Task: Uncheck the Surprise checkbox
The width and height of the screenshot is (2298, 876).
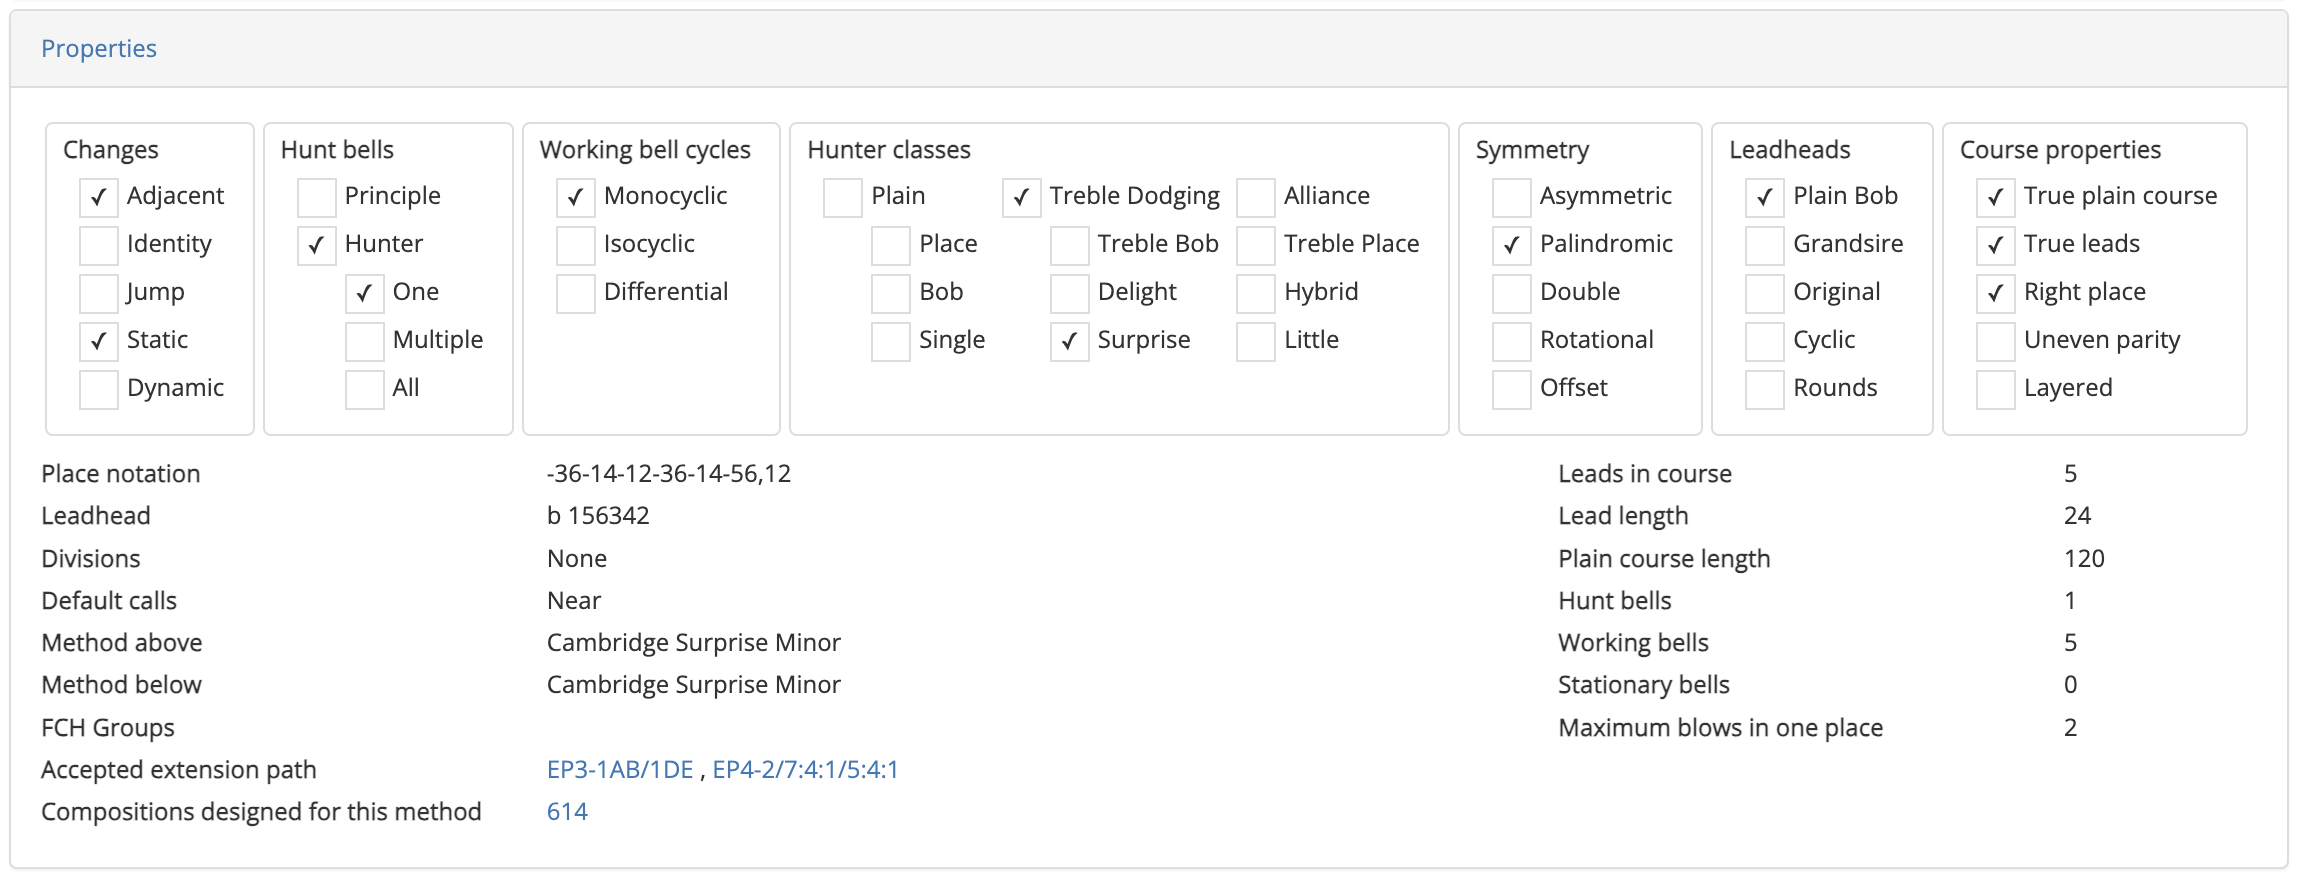Action: pos(1070,341)
